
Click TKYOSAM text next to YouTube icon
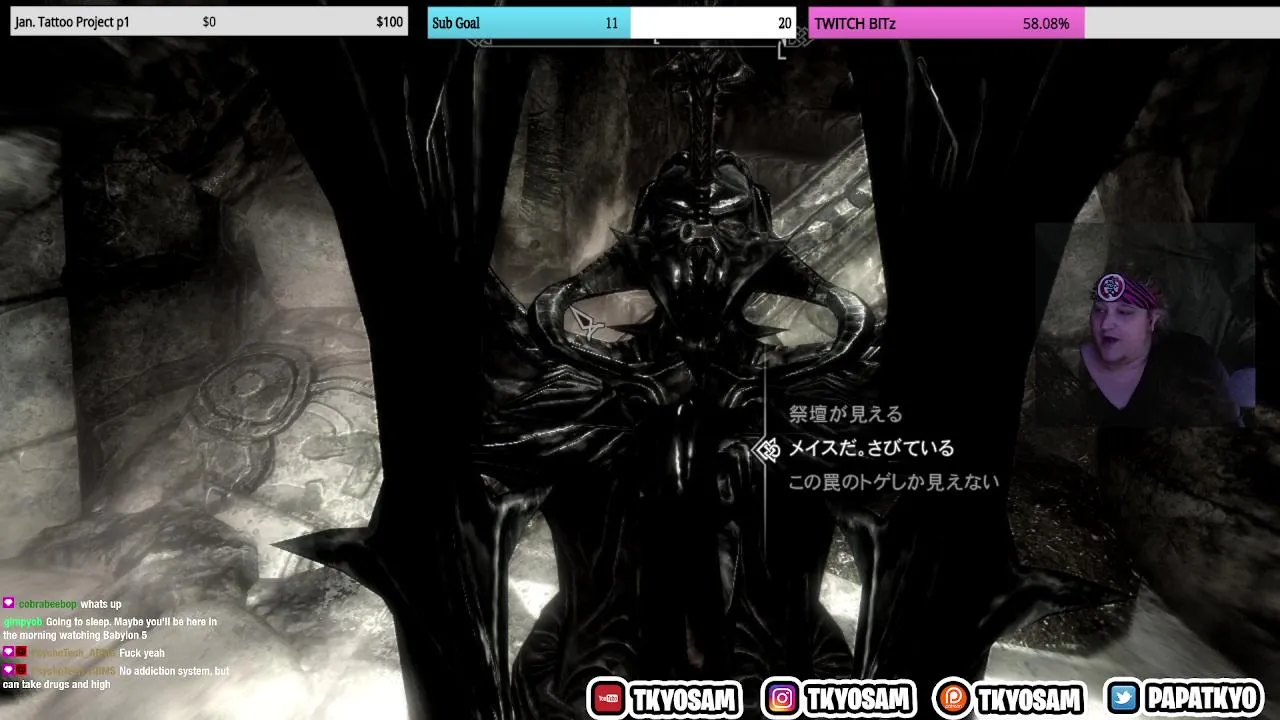click(684, 699)
